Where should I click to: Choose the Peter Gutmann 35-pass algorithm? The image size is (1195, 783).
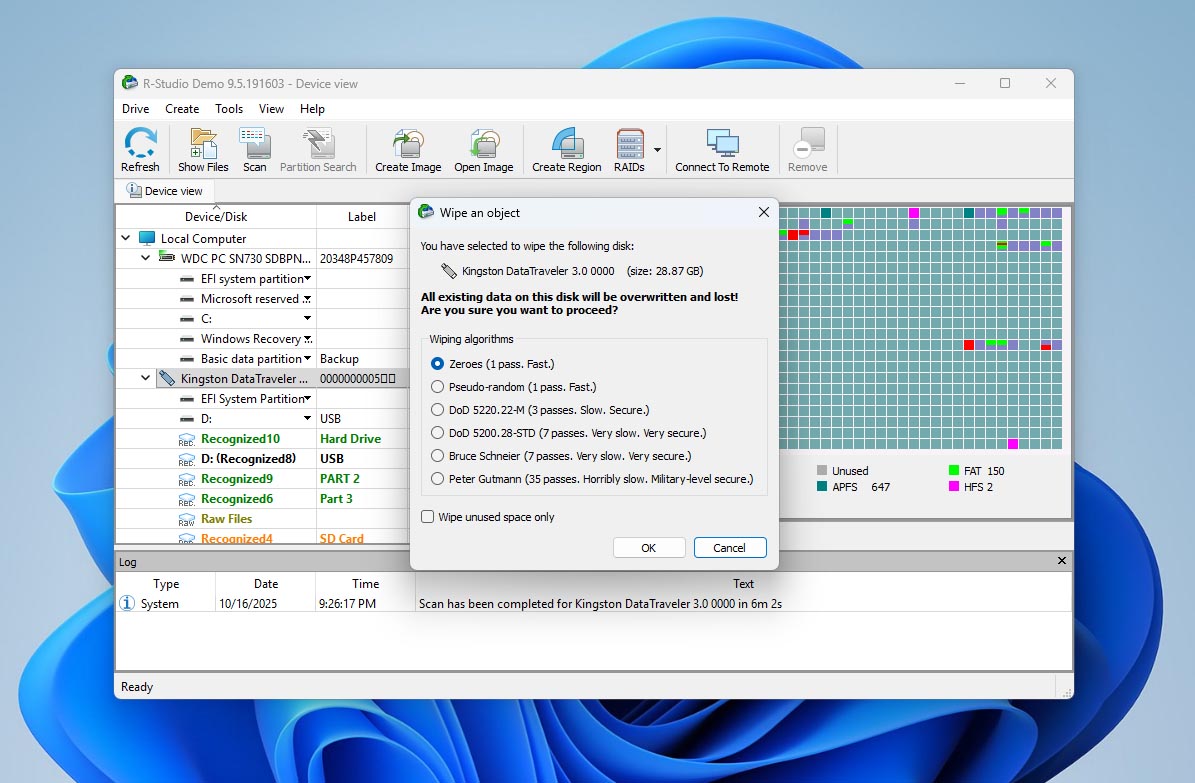point(437,478)
